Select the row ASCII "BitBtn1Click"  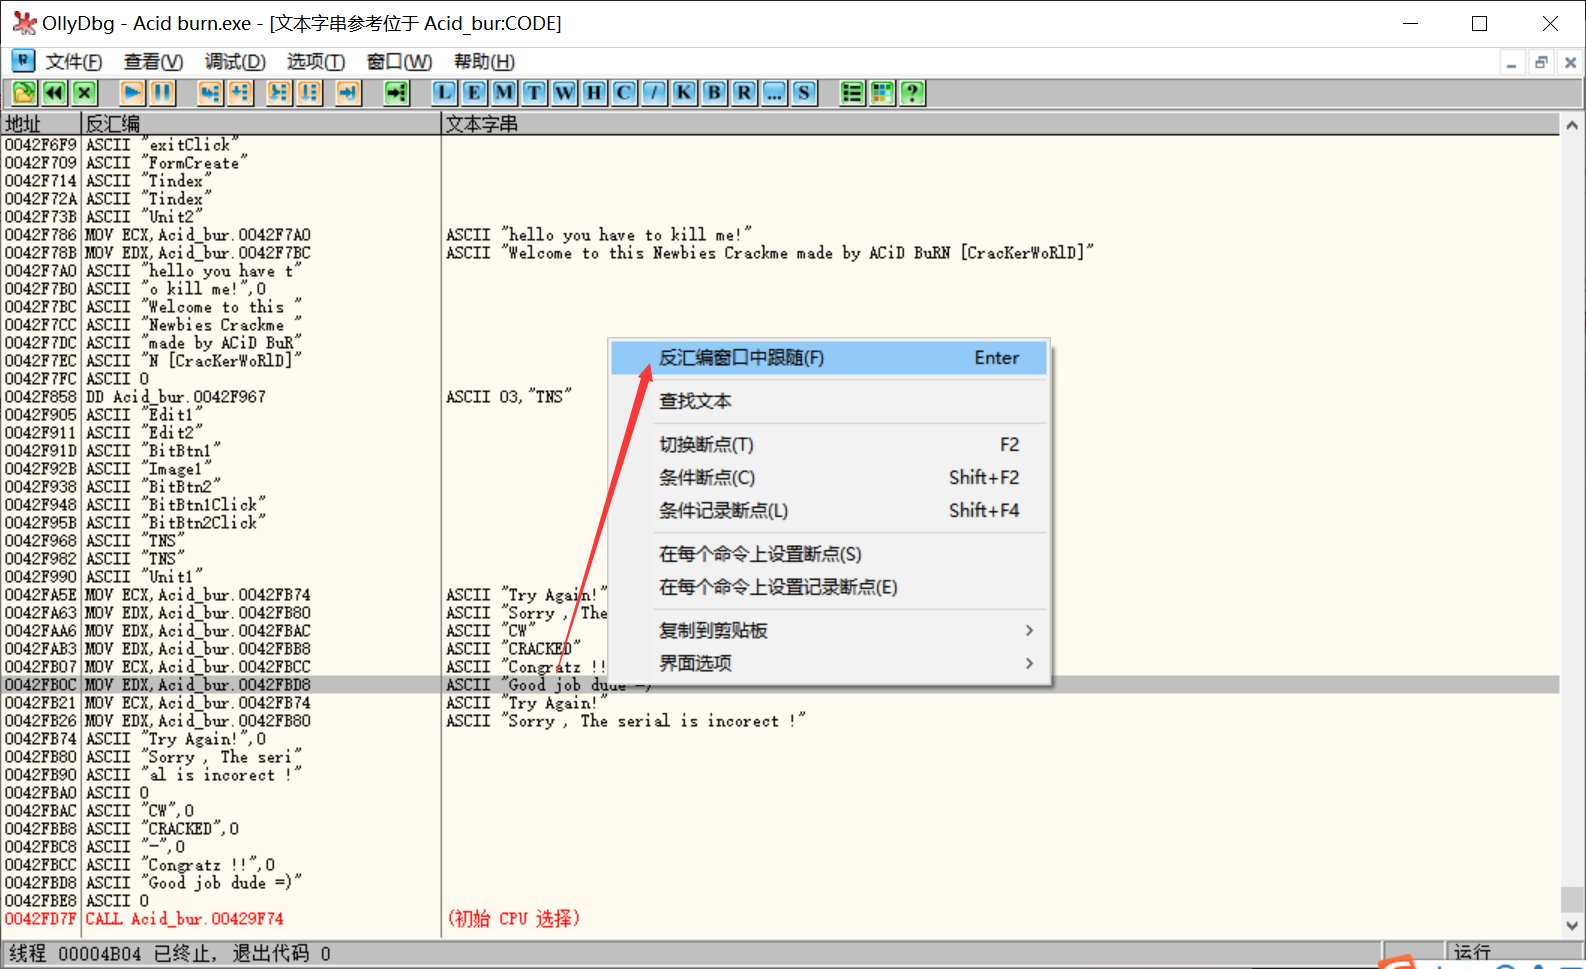[x=780, y=505]
